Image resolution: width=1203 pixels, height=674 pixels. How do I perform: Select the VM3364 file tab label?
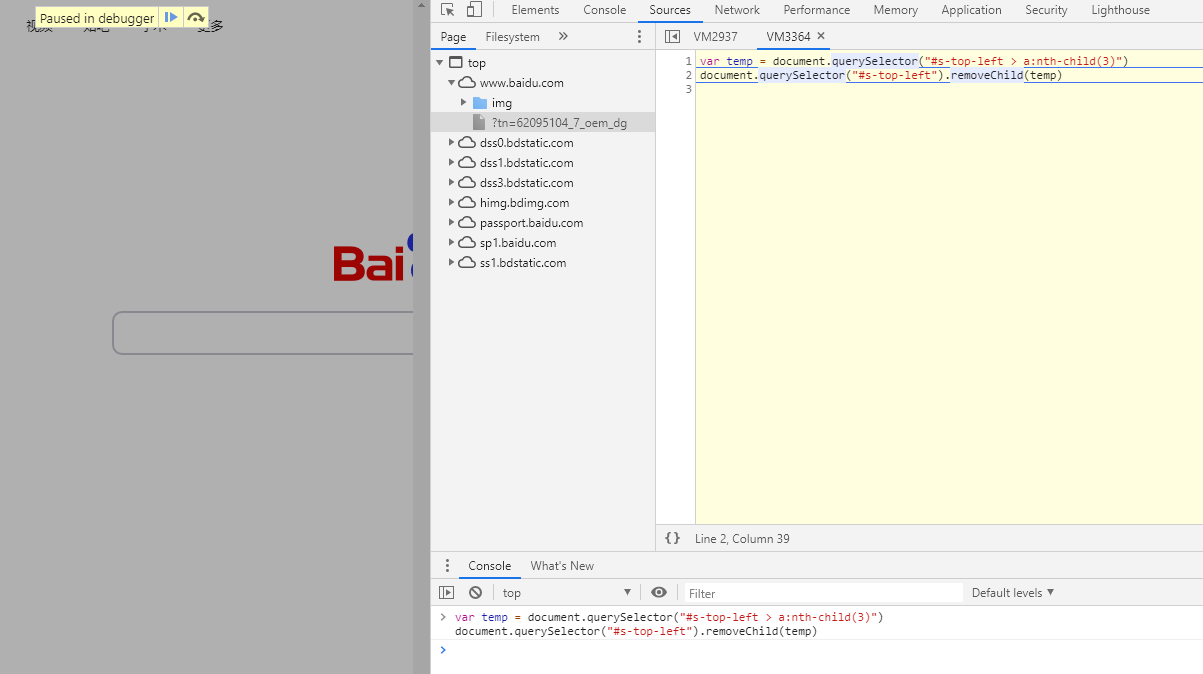[788, 37]
